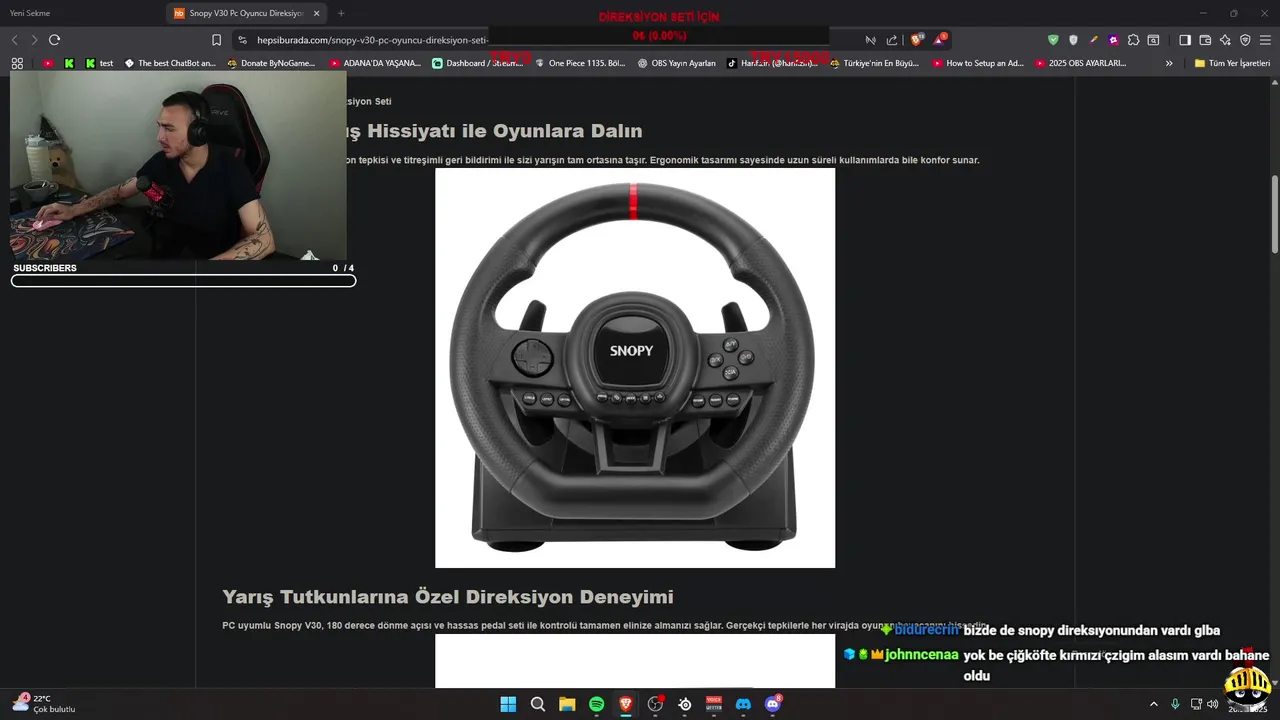The image size is (1280, 720).
Task: Show hidden system tray icons
Action: tap(1153, 704)
